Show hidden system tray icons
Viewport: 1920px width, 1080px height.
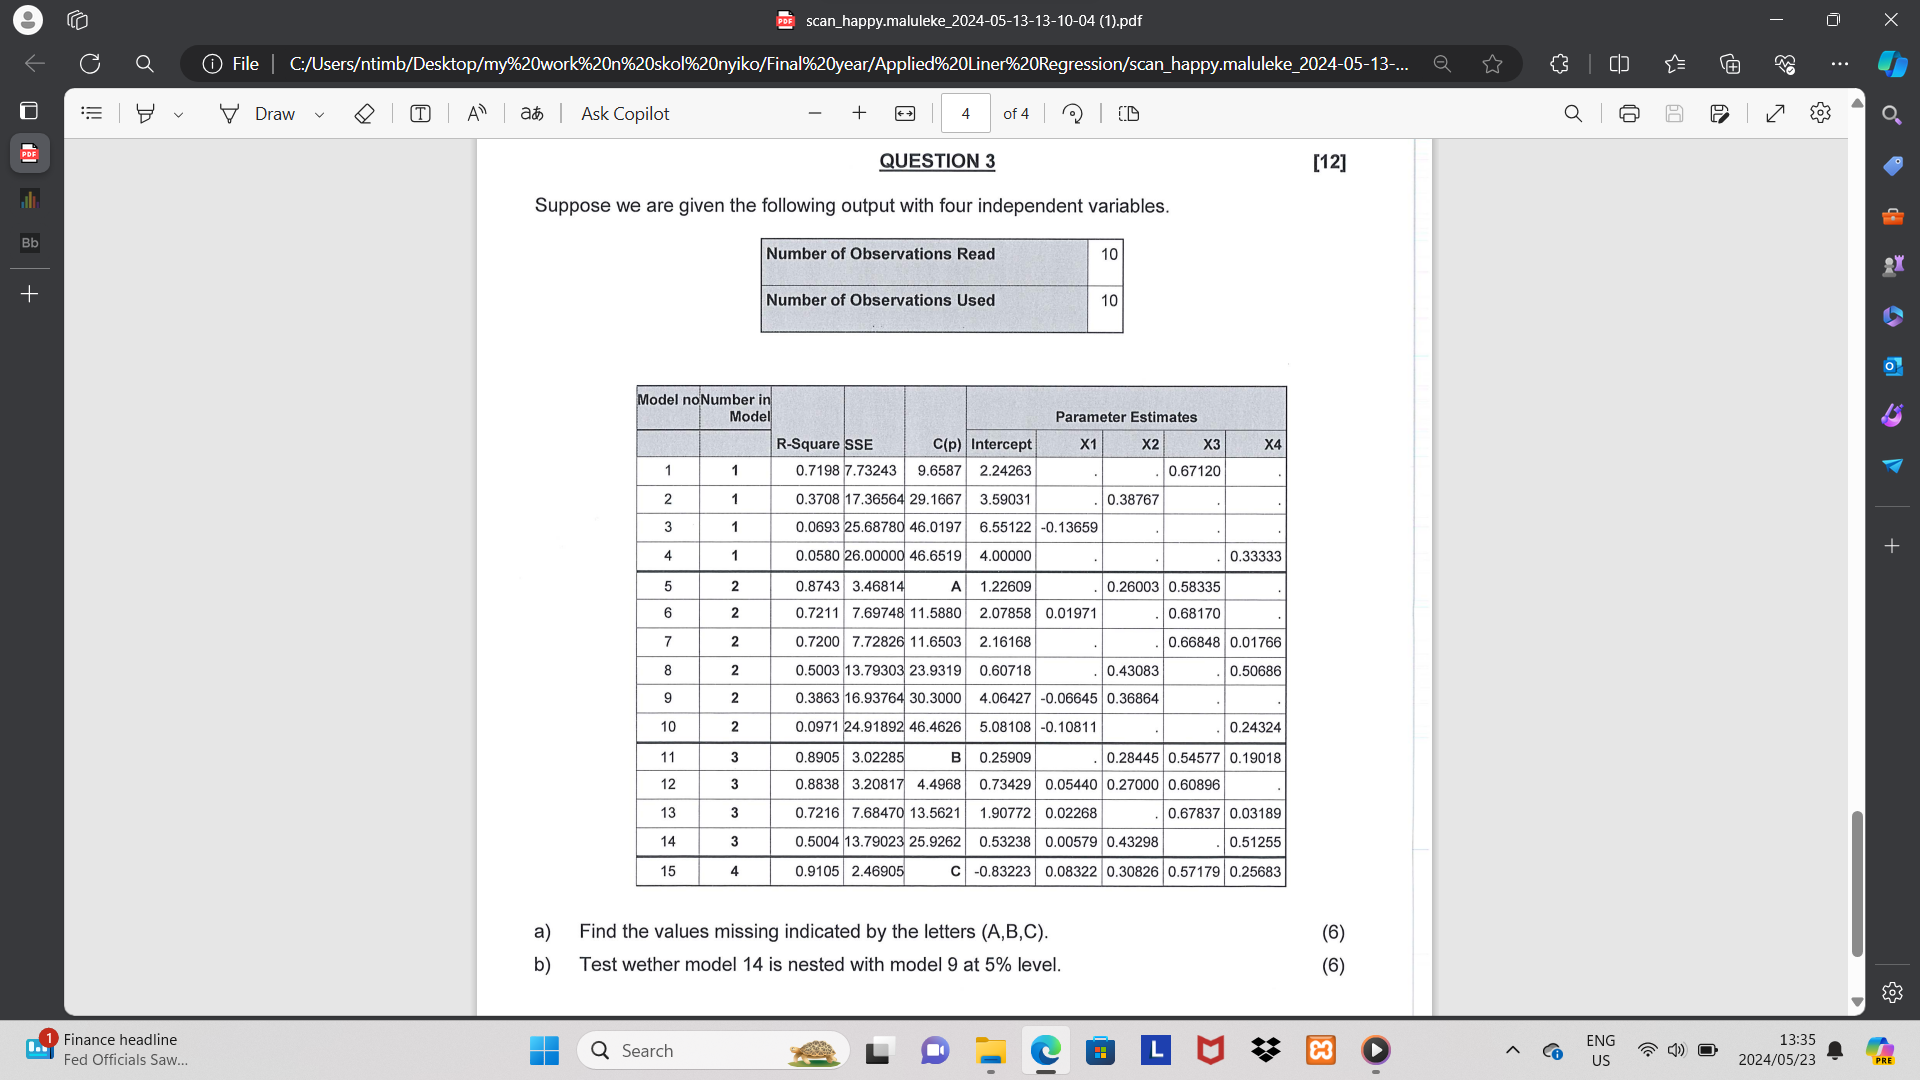click(x=1513, y=1050)
